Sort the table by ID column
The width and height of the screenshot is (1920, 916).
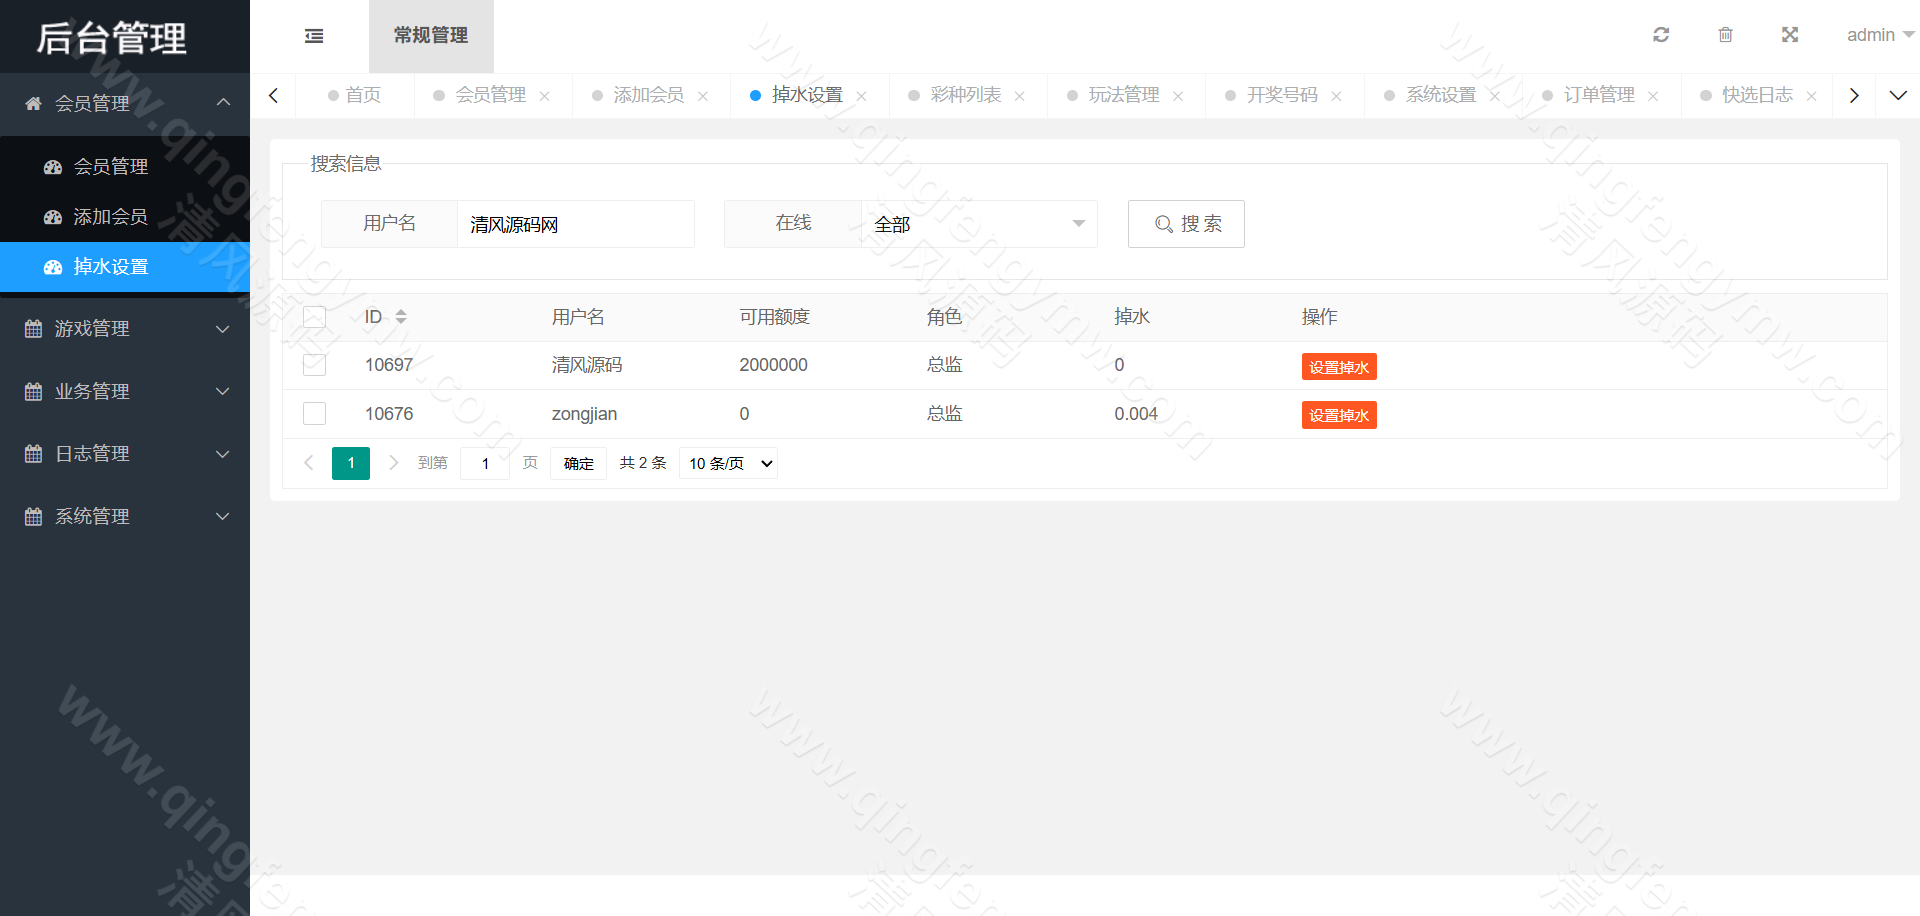[x=400, y=316]
